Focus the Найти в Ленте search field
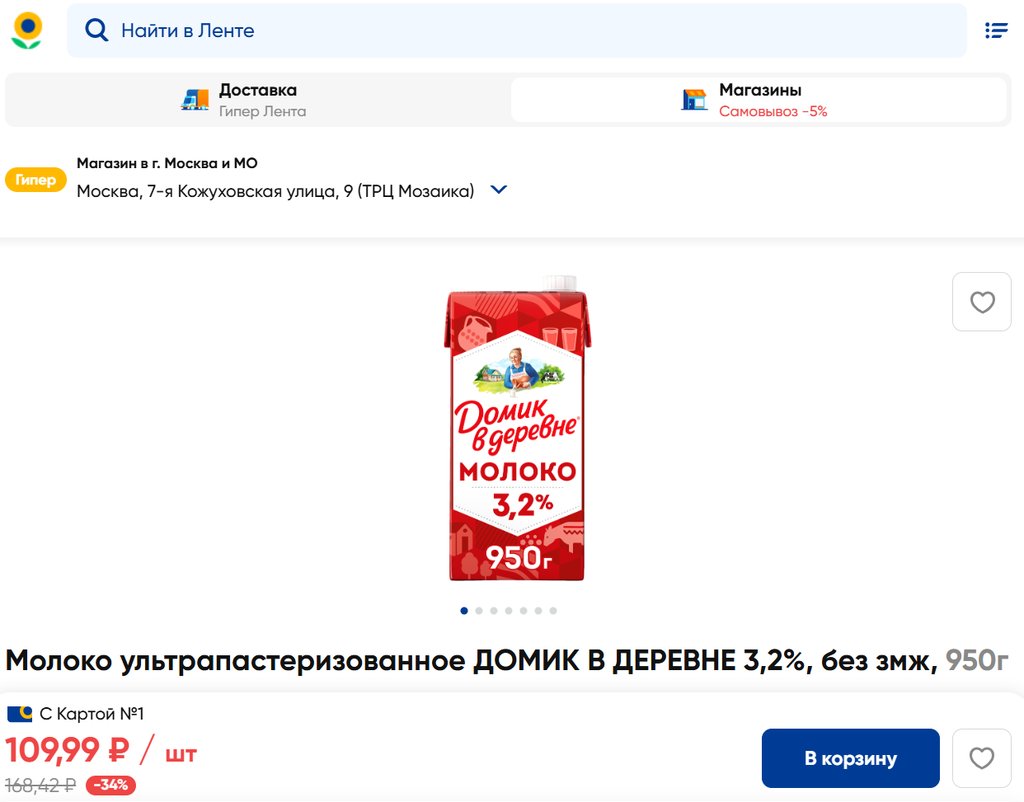Image resolution: width=1024 pixels, height=802 pixels. pos(517,30)
